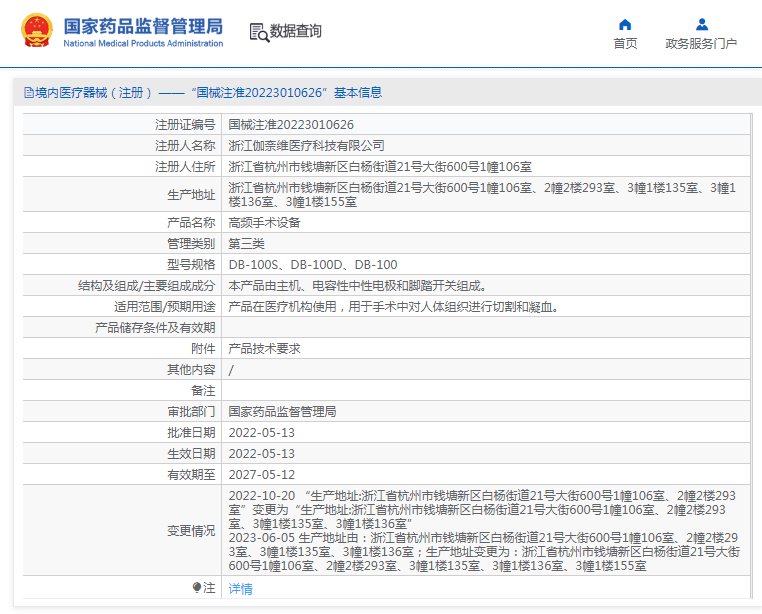Click the 生产地址 address value
This screenshot has width=762, height=614.
coord(482,194)
